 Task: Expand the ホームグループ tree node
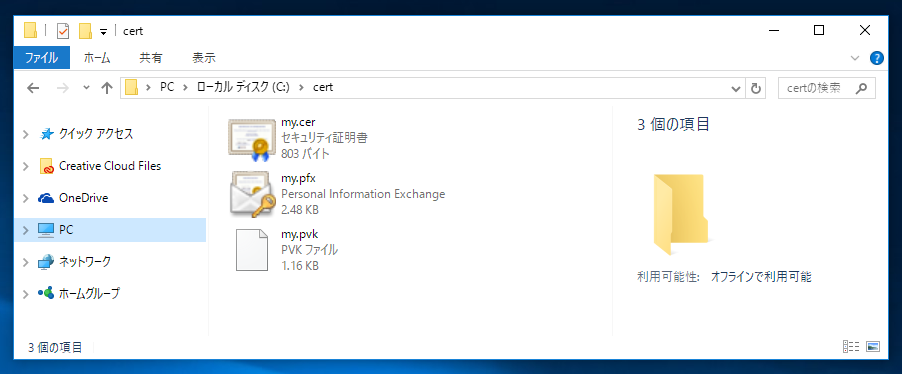coord(25,294)
